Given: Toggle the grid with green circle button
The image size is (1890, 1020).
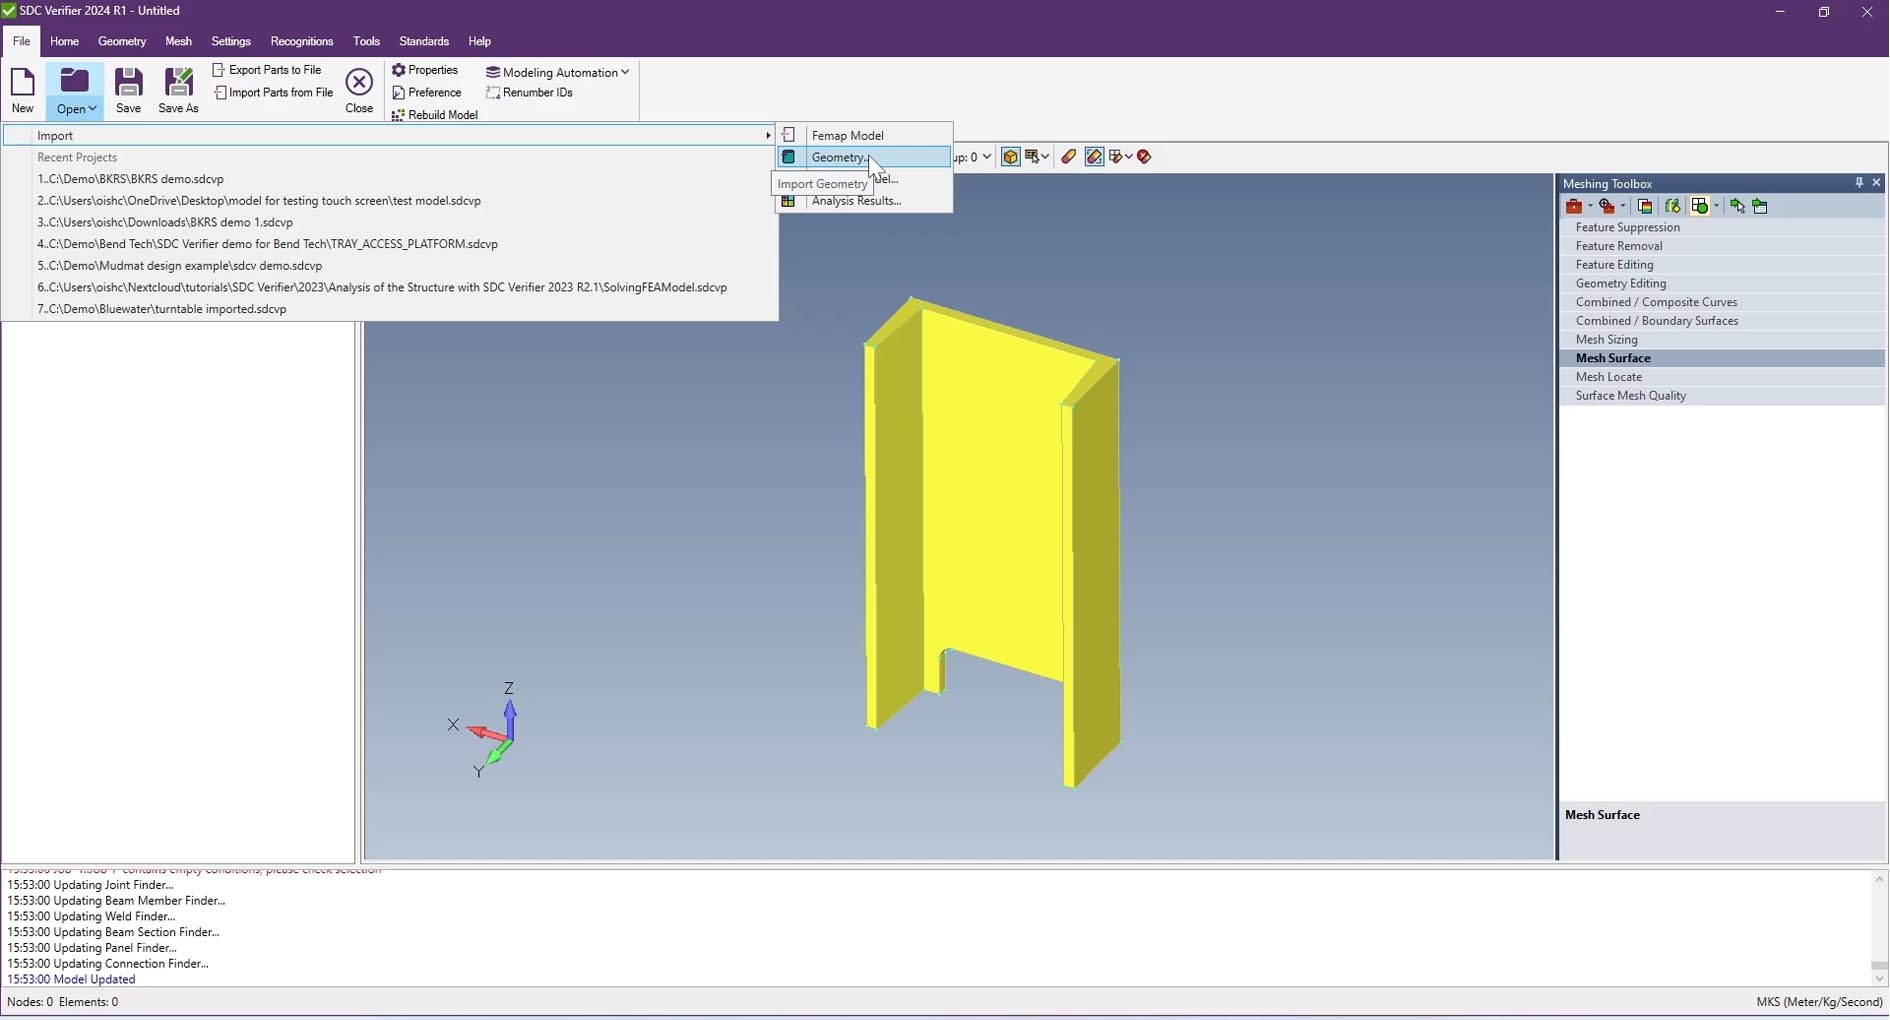Looking at the screenshot, I should [1699, 206].
